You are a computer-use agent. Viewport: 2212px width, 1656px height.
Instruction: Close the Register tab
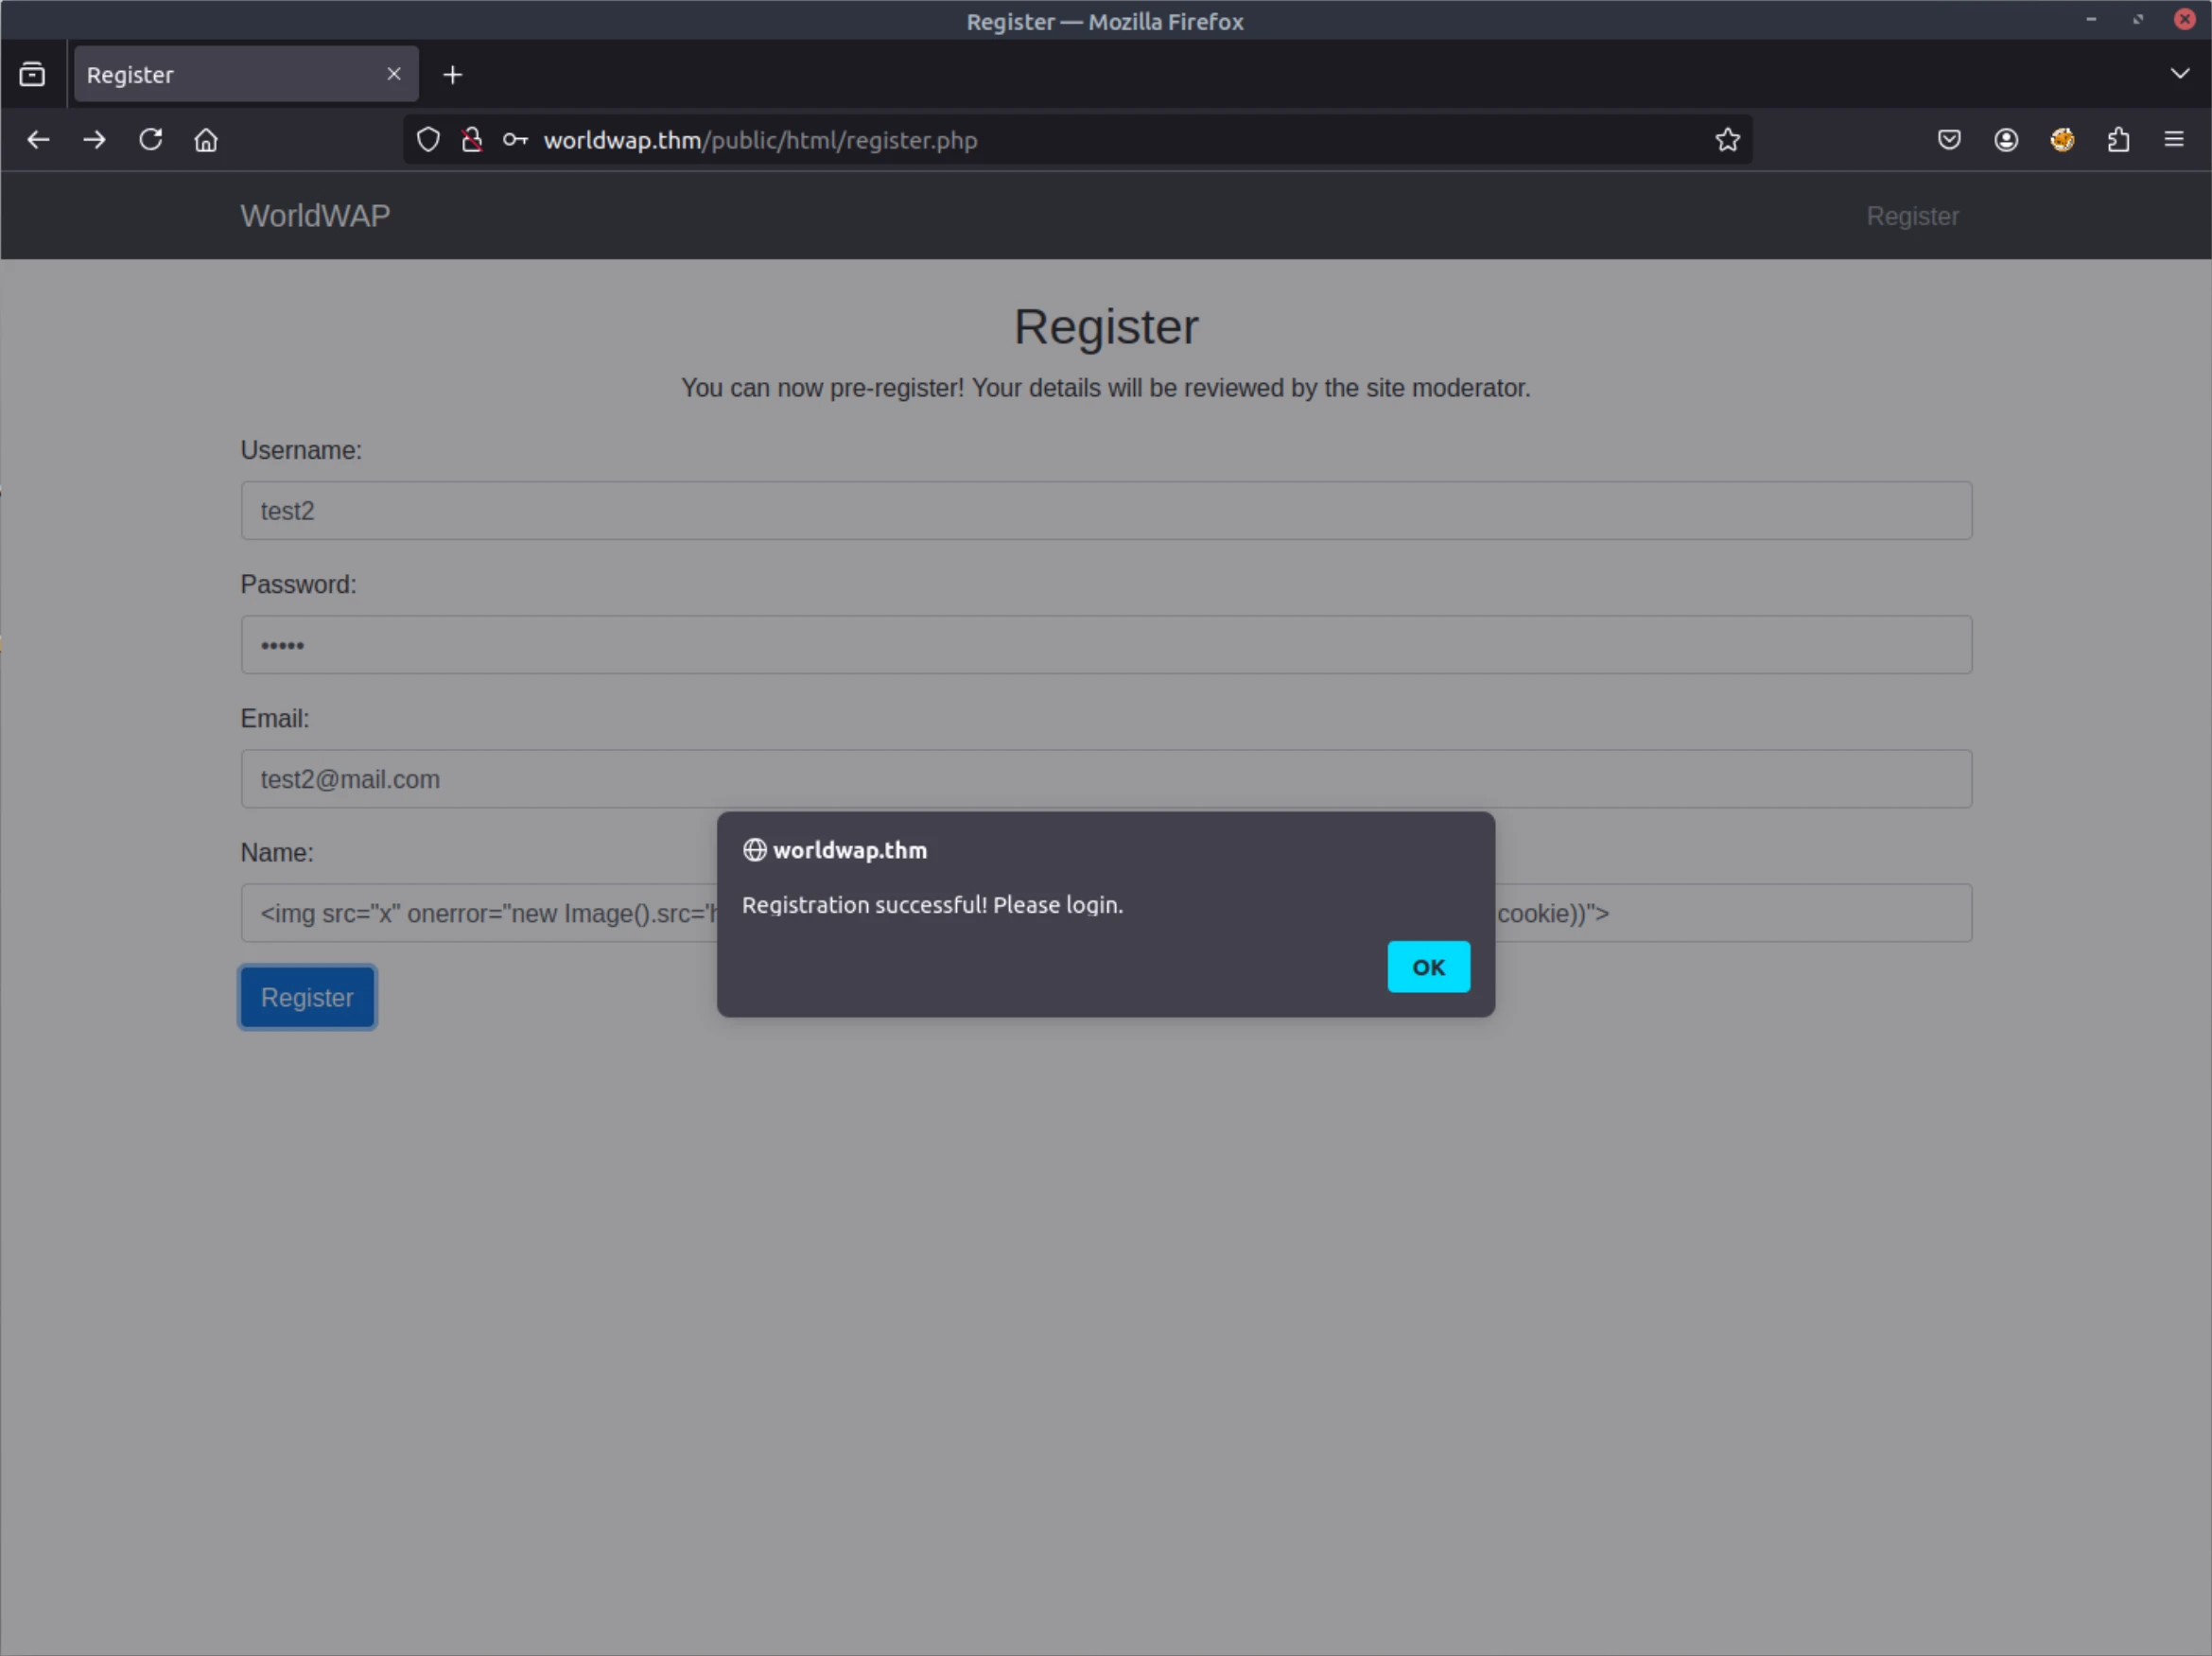(x=393, y=74)
